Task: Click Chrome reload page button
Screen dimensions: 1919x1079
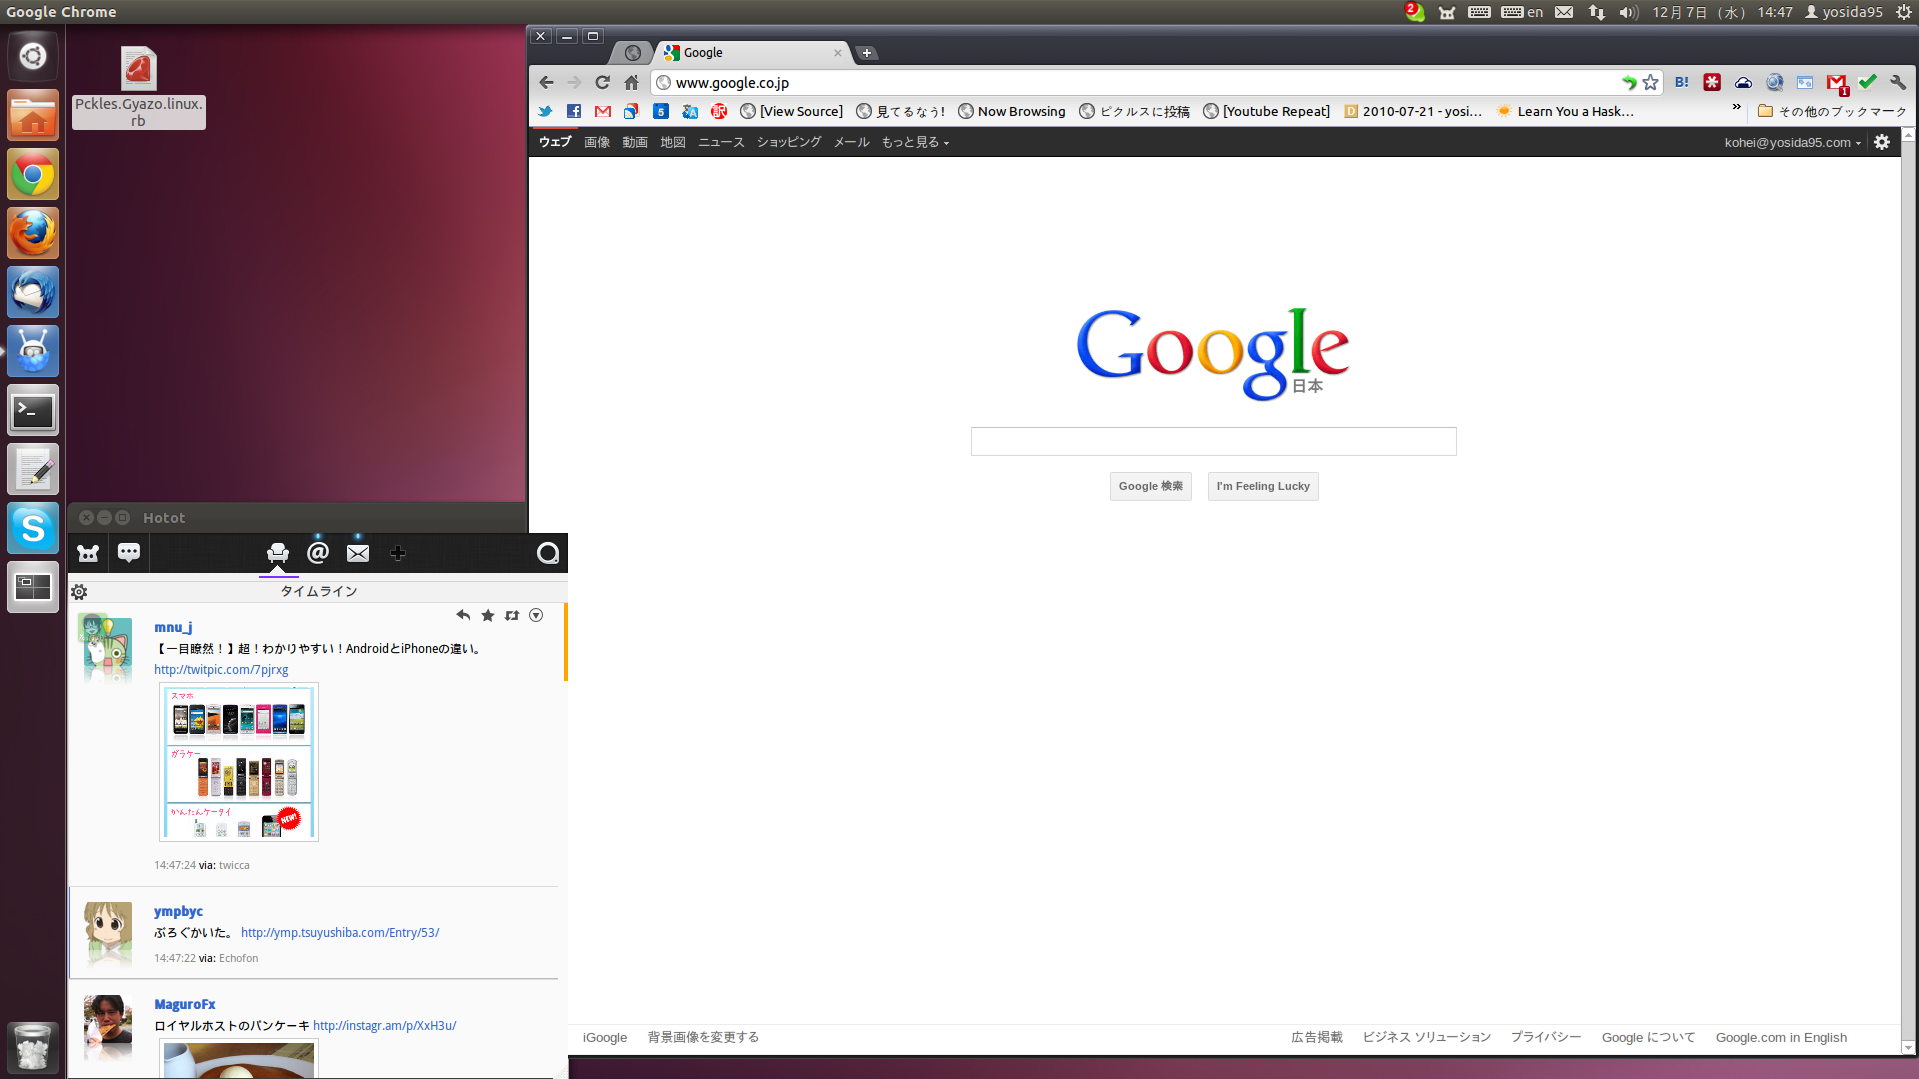Action: tap(602, 83)
